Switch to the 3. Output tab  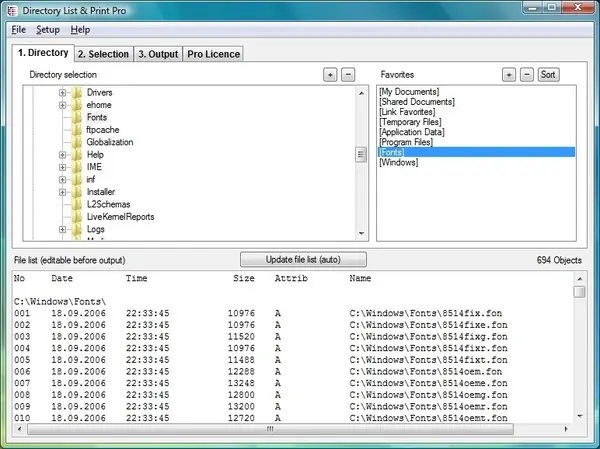pos(158,54)
